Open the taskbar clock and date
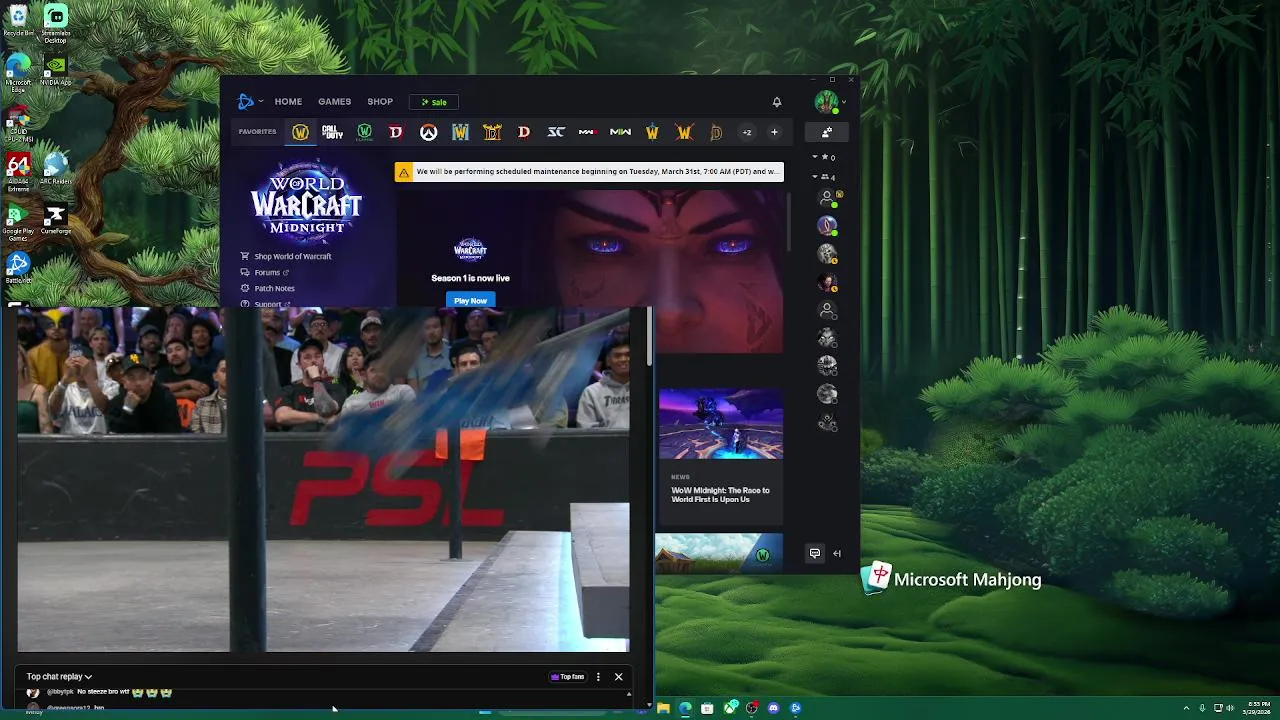This screenshot has height=720, width=1280. click(1259, 708)
